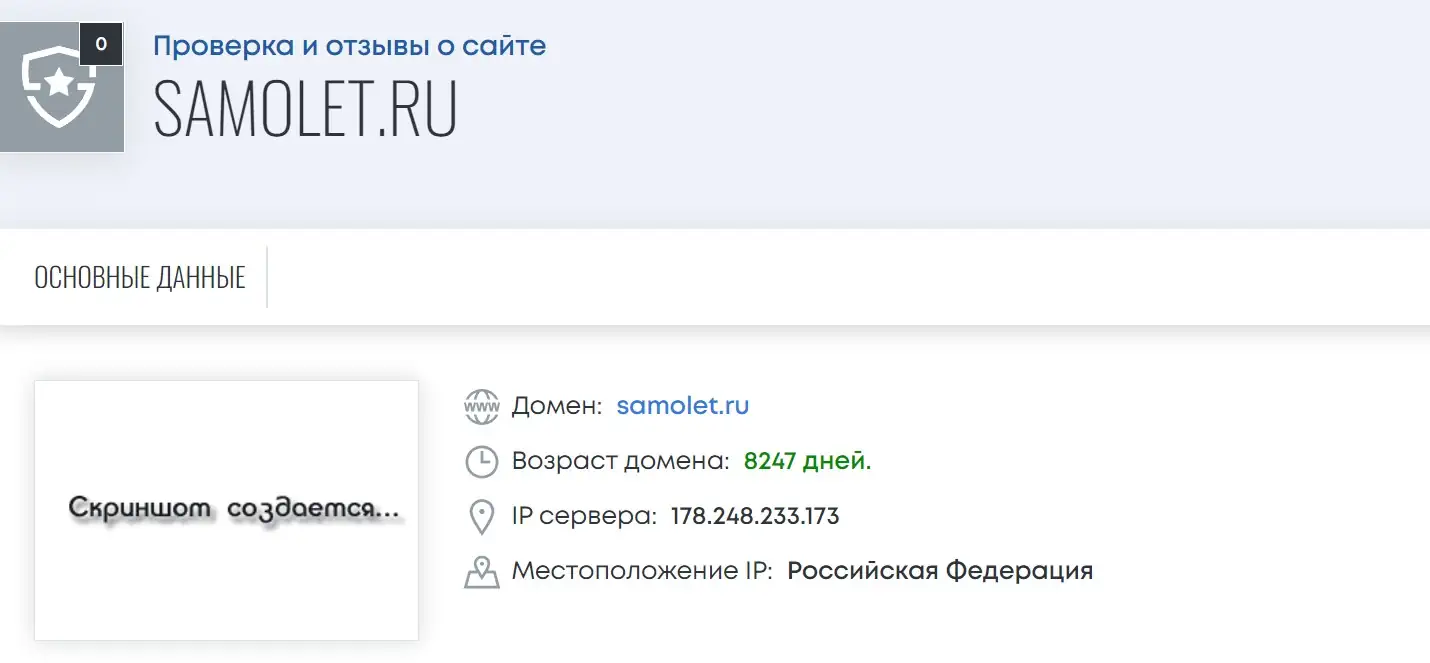Viewport: 1430px width, 663px height.
Task: Click the clock icon for domain age
Action: [482, 462]
